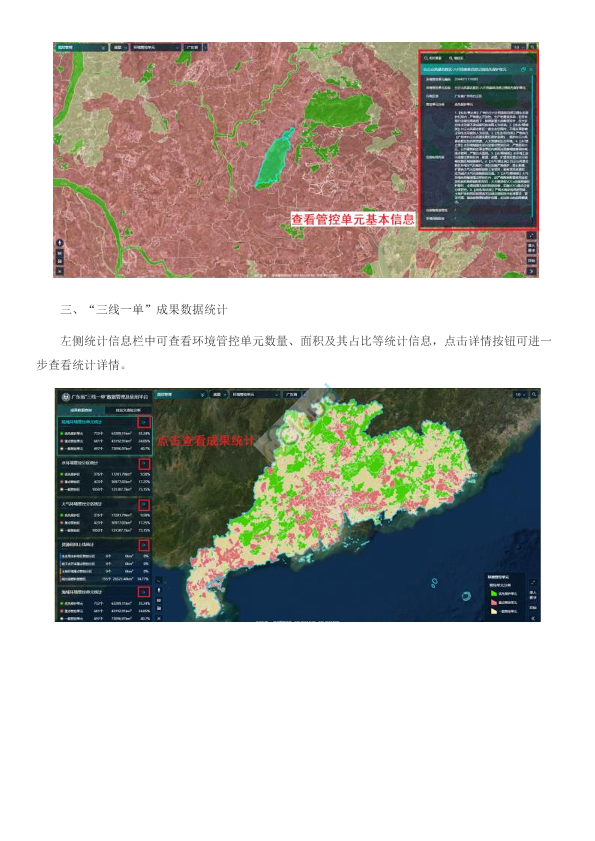
Task: Click the cyan-highlighted control unit polygon
Action: click(274, 158)
